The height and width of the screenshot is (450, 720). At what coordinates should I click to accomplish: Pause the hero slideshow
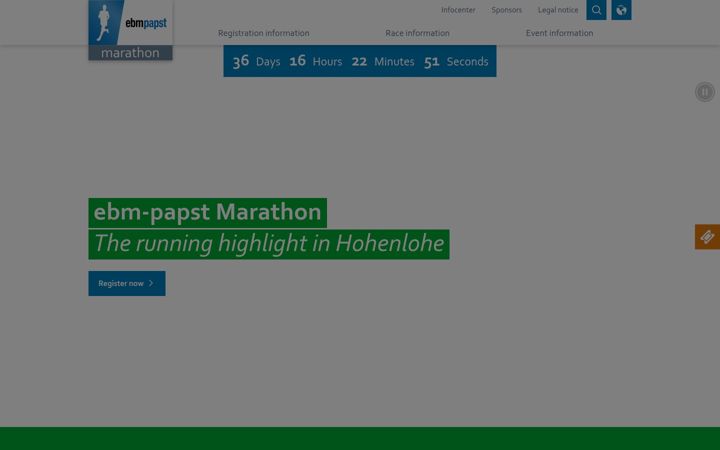(x=704, y=92)
